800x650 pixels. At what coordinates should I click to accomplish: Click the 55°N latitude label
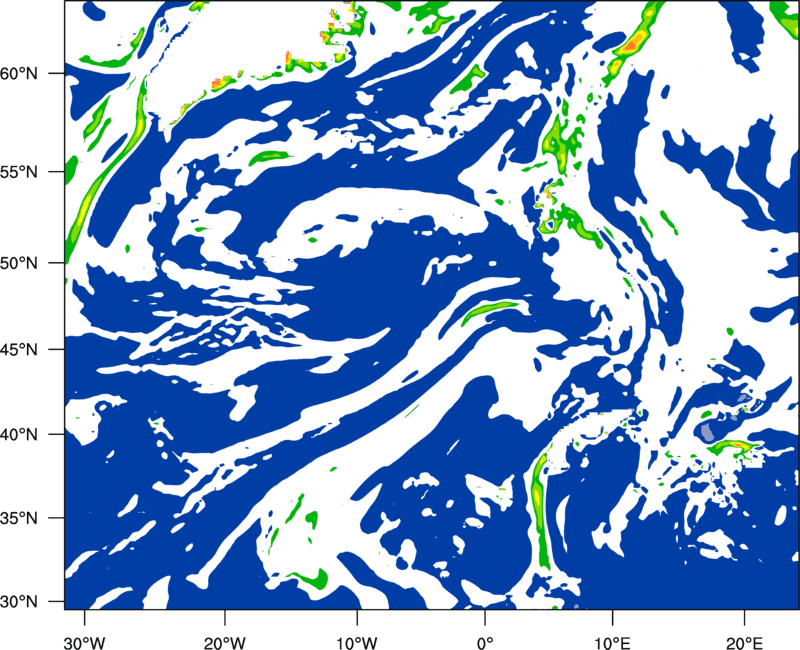(19, 172)
